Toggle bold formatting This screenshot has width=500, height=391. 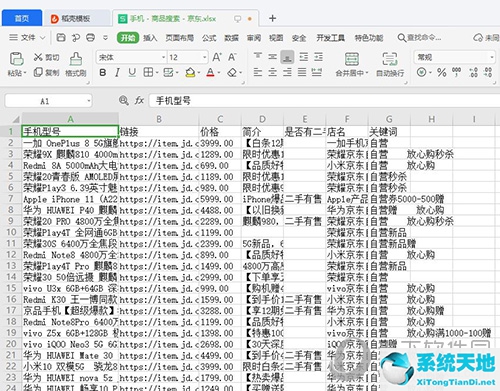coord(103,72)
